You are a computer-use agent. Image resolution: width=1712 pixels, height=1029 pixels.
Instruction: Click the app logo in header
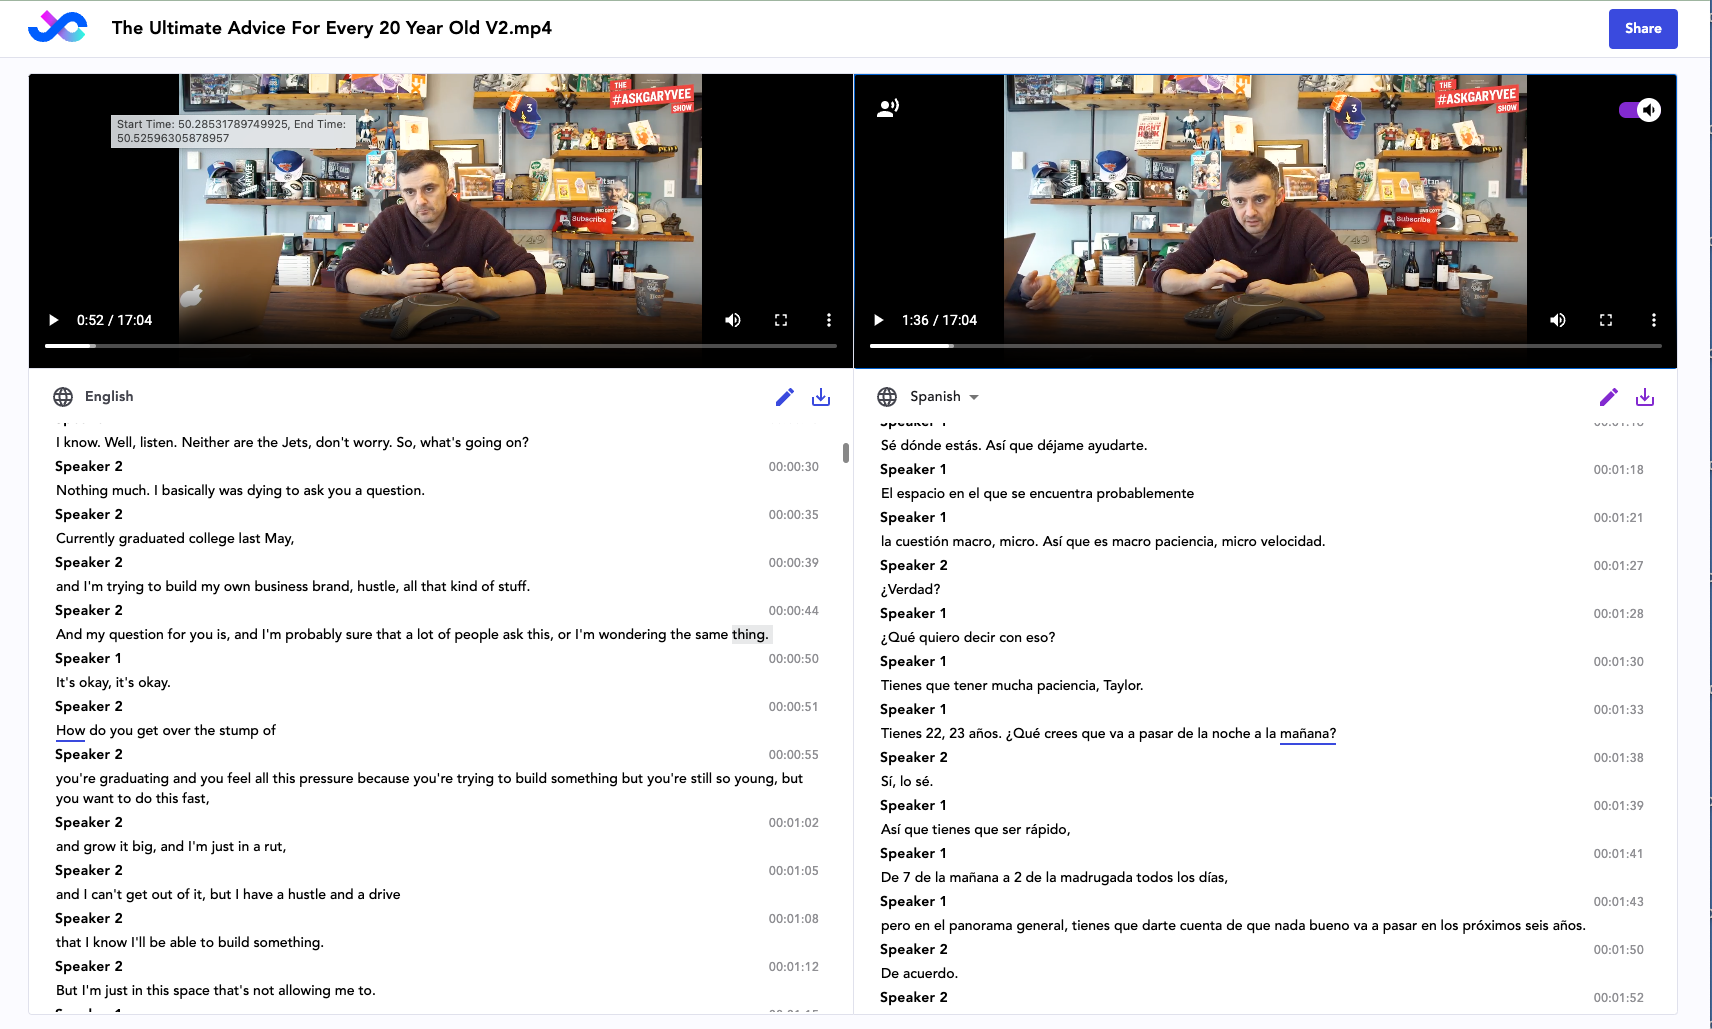coord(57,27)
